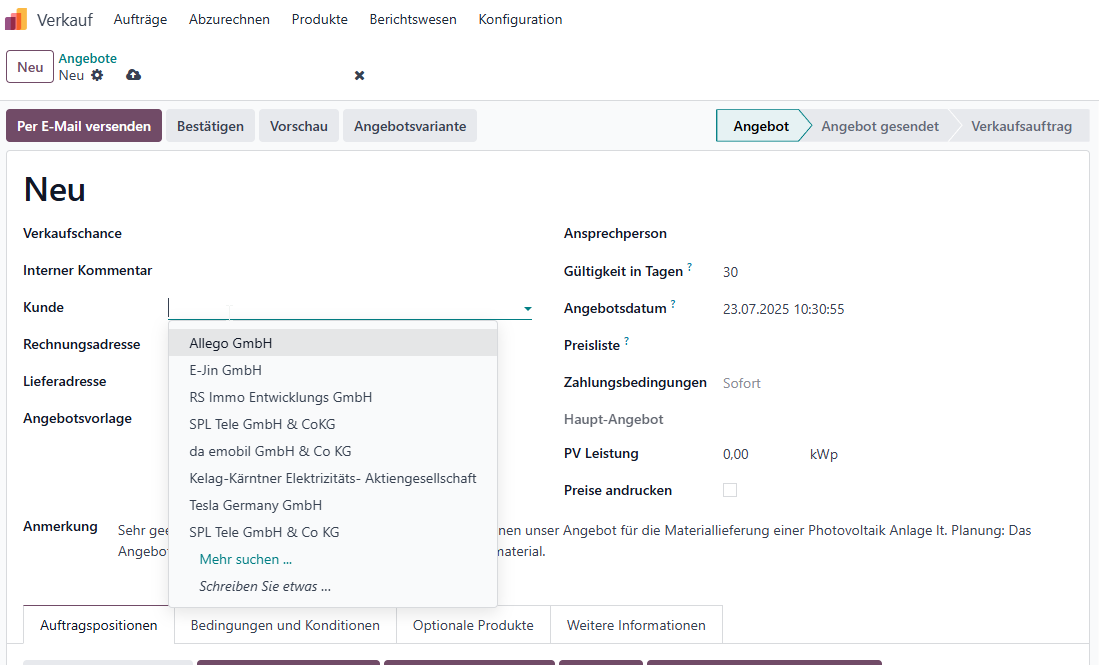Screen dimensions: 1099x665
Task: Toggle the Preise andrucken checkbox
Action: point(730,490)
